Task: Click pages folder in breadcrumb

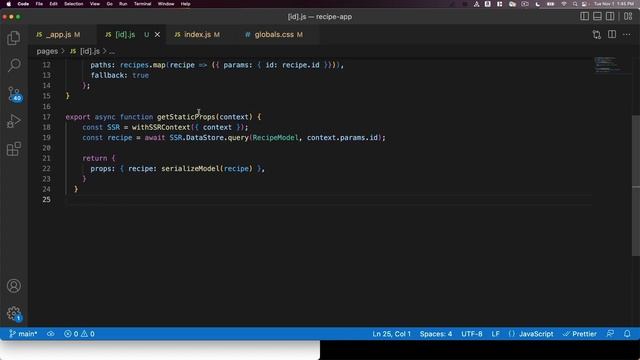Action: tap(47, 51)
